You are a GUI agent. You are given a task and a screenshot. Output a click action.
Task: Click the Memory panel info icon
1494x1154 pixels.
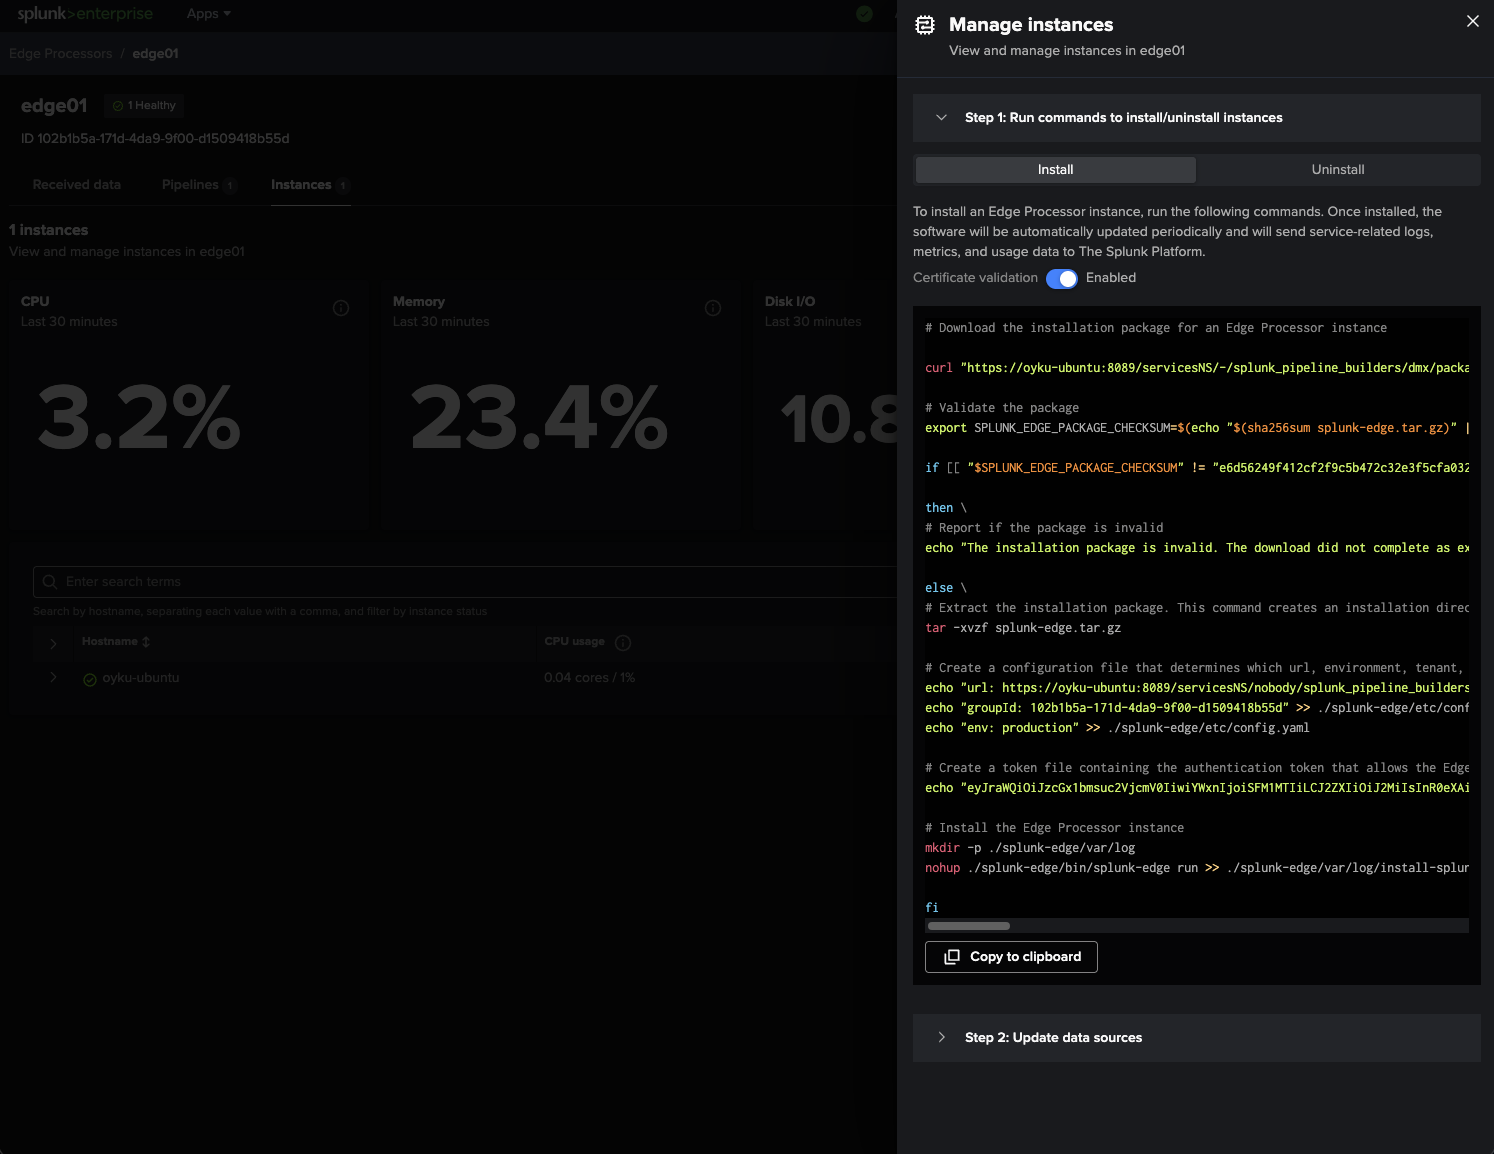pos(713,308)
